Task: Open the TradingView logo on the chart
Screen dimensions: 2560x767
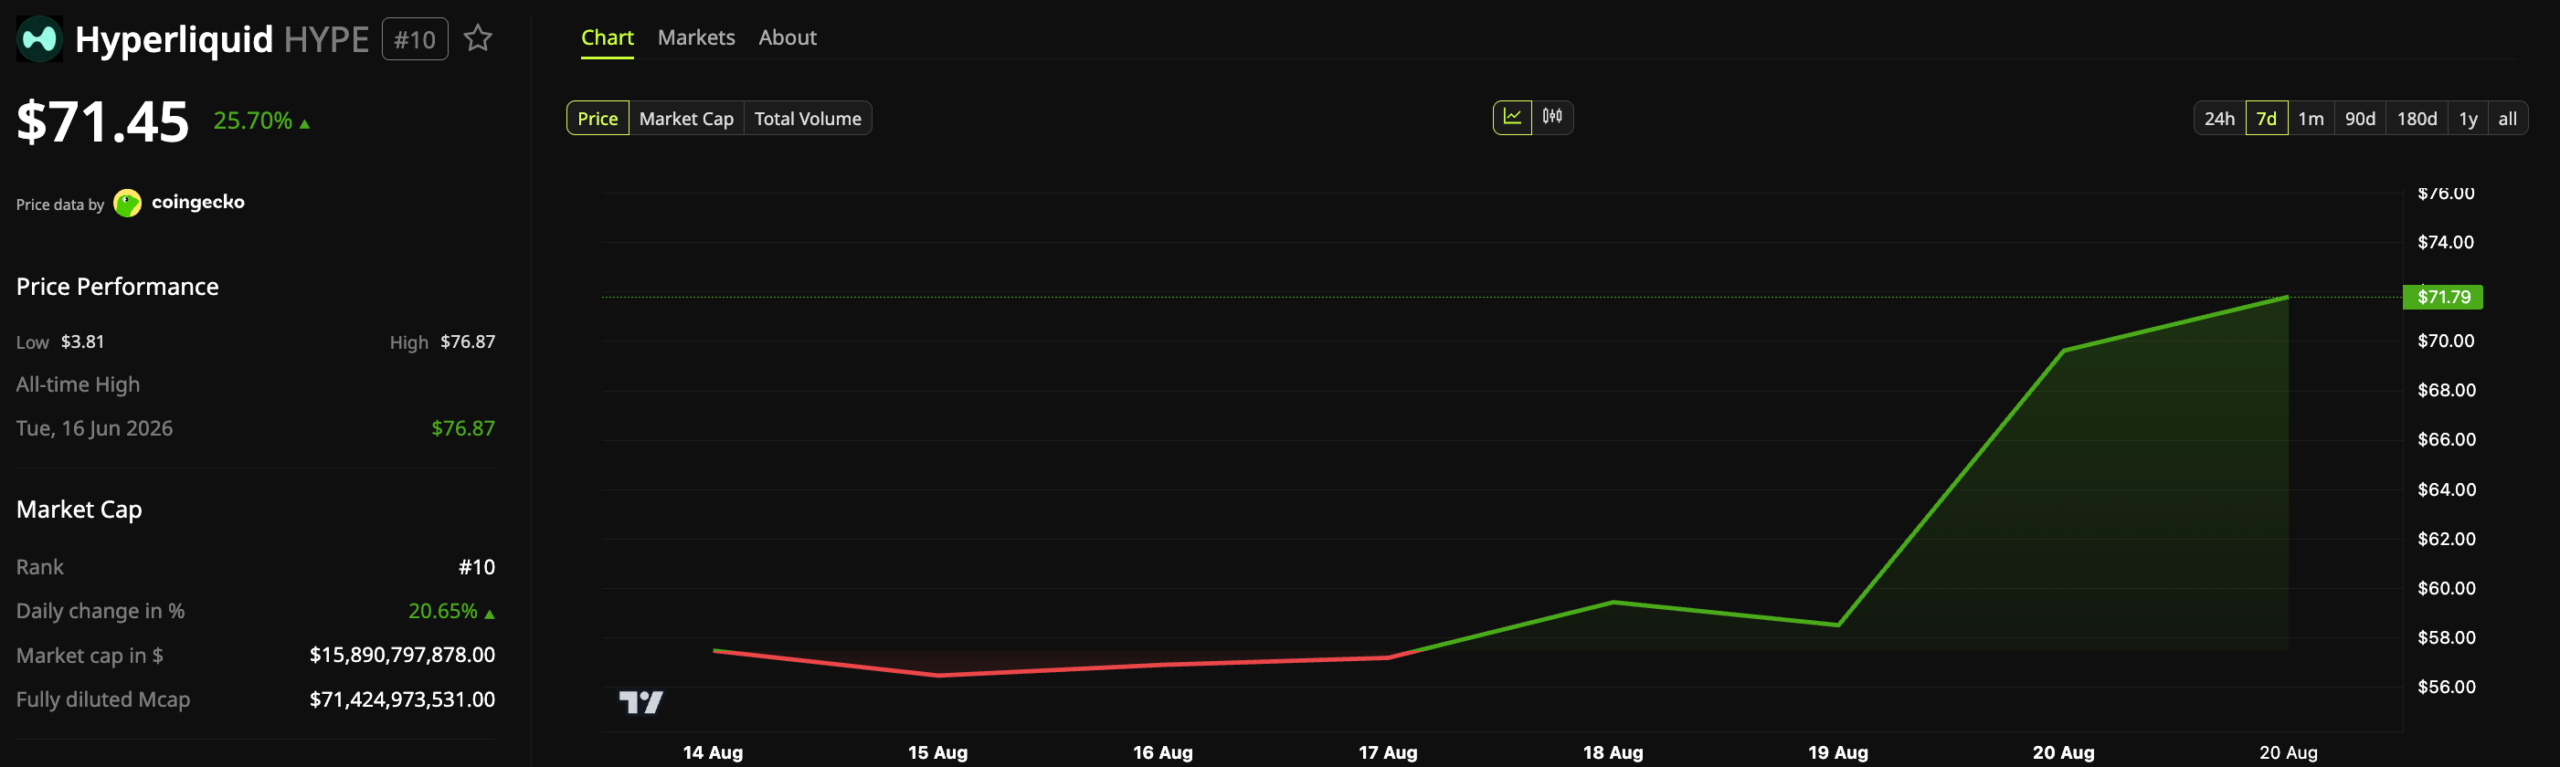Action: pos(640,702)
